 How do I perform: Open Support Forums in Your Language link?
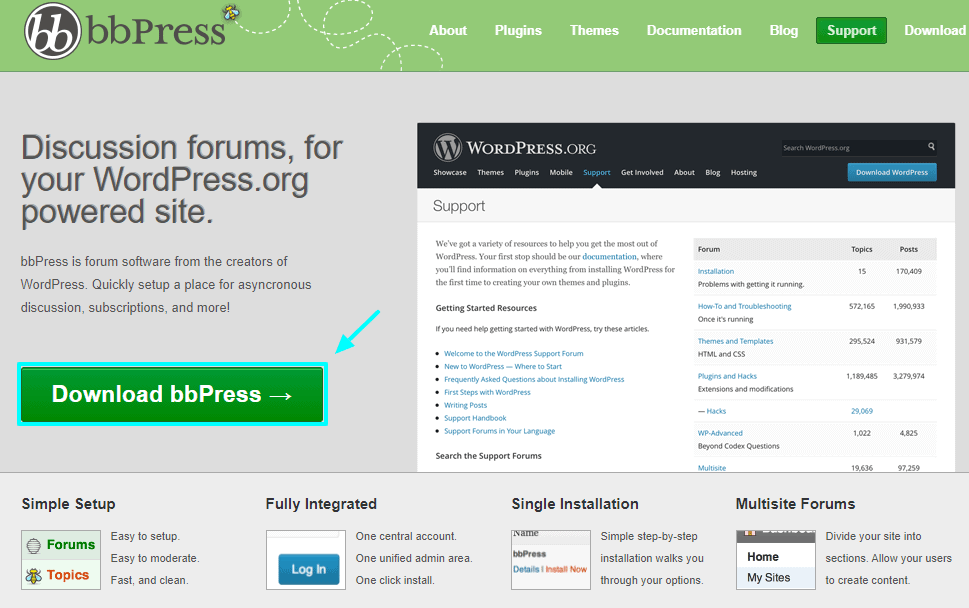[x=499, y=431]
